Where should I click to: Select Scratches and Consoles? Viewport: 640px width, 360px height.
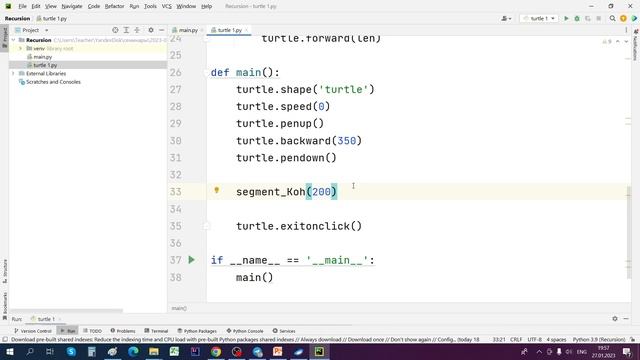(x=53, y=82)
